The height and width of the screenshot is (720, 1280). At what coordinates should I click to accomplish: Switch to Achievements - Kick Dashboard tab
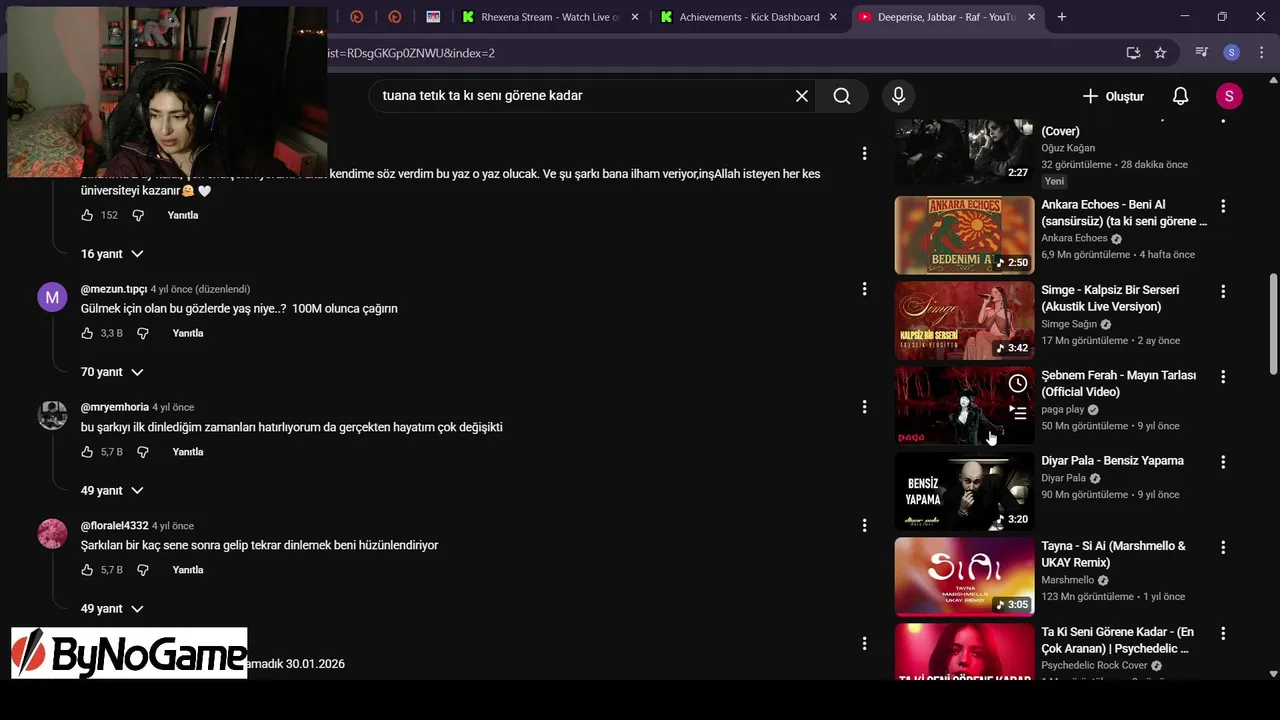[749, 17]
